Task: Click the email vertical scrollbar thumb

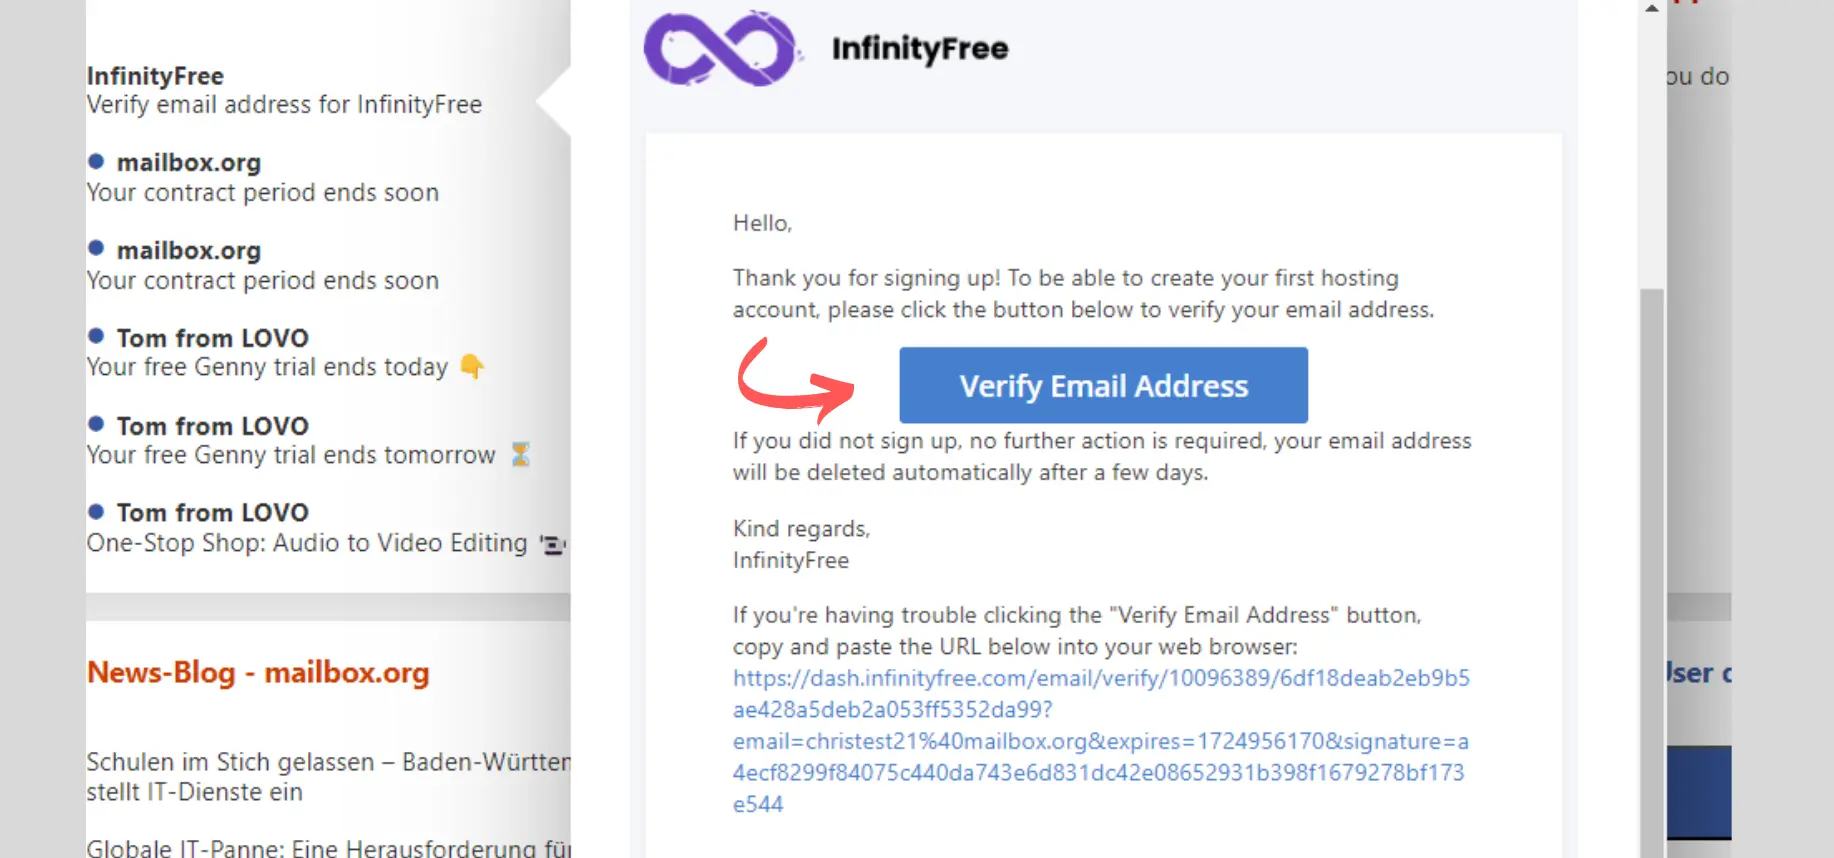Action: point(1652,573)
